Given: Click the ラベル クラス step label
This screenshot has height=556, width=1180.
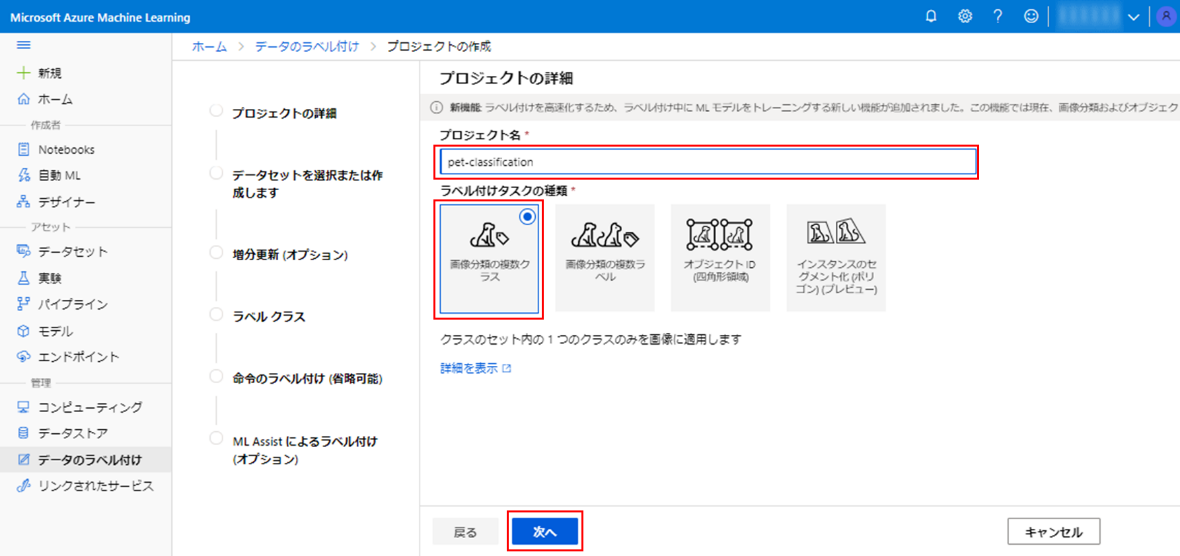Looking at the screenshot, I should point(269,316).
